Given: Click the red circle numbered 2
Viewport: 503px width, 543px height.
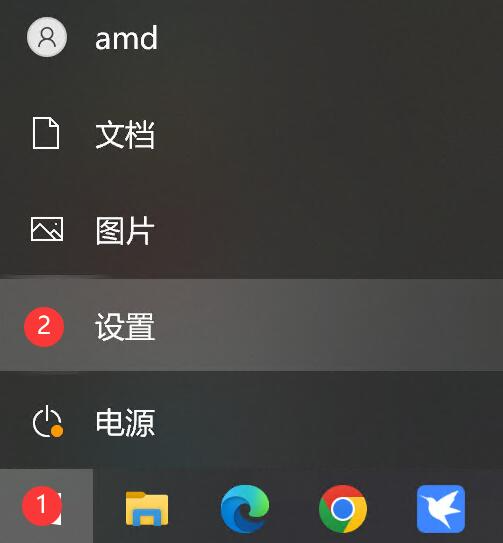Looking at the screenshot, I should pyautogui.click(x=44, y=327).
